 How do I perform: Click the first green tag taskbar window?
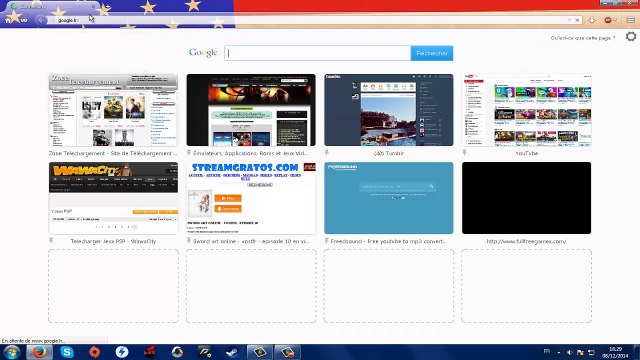260,352
